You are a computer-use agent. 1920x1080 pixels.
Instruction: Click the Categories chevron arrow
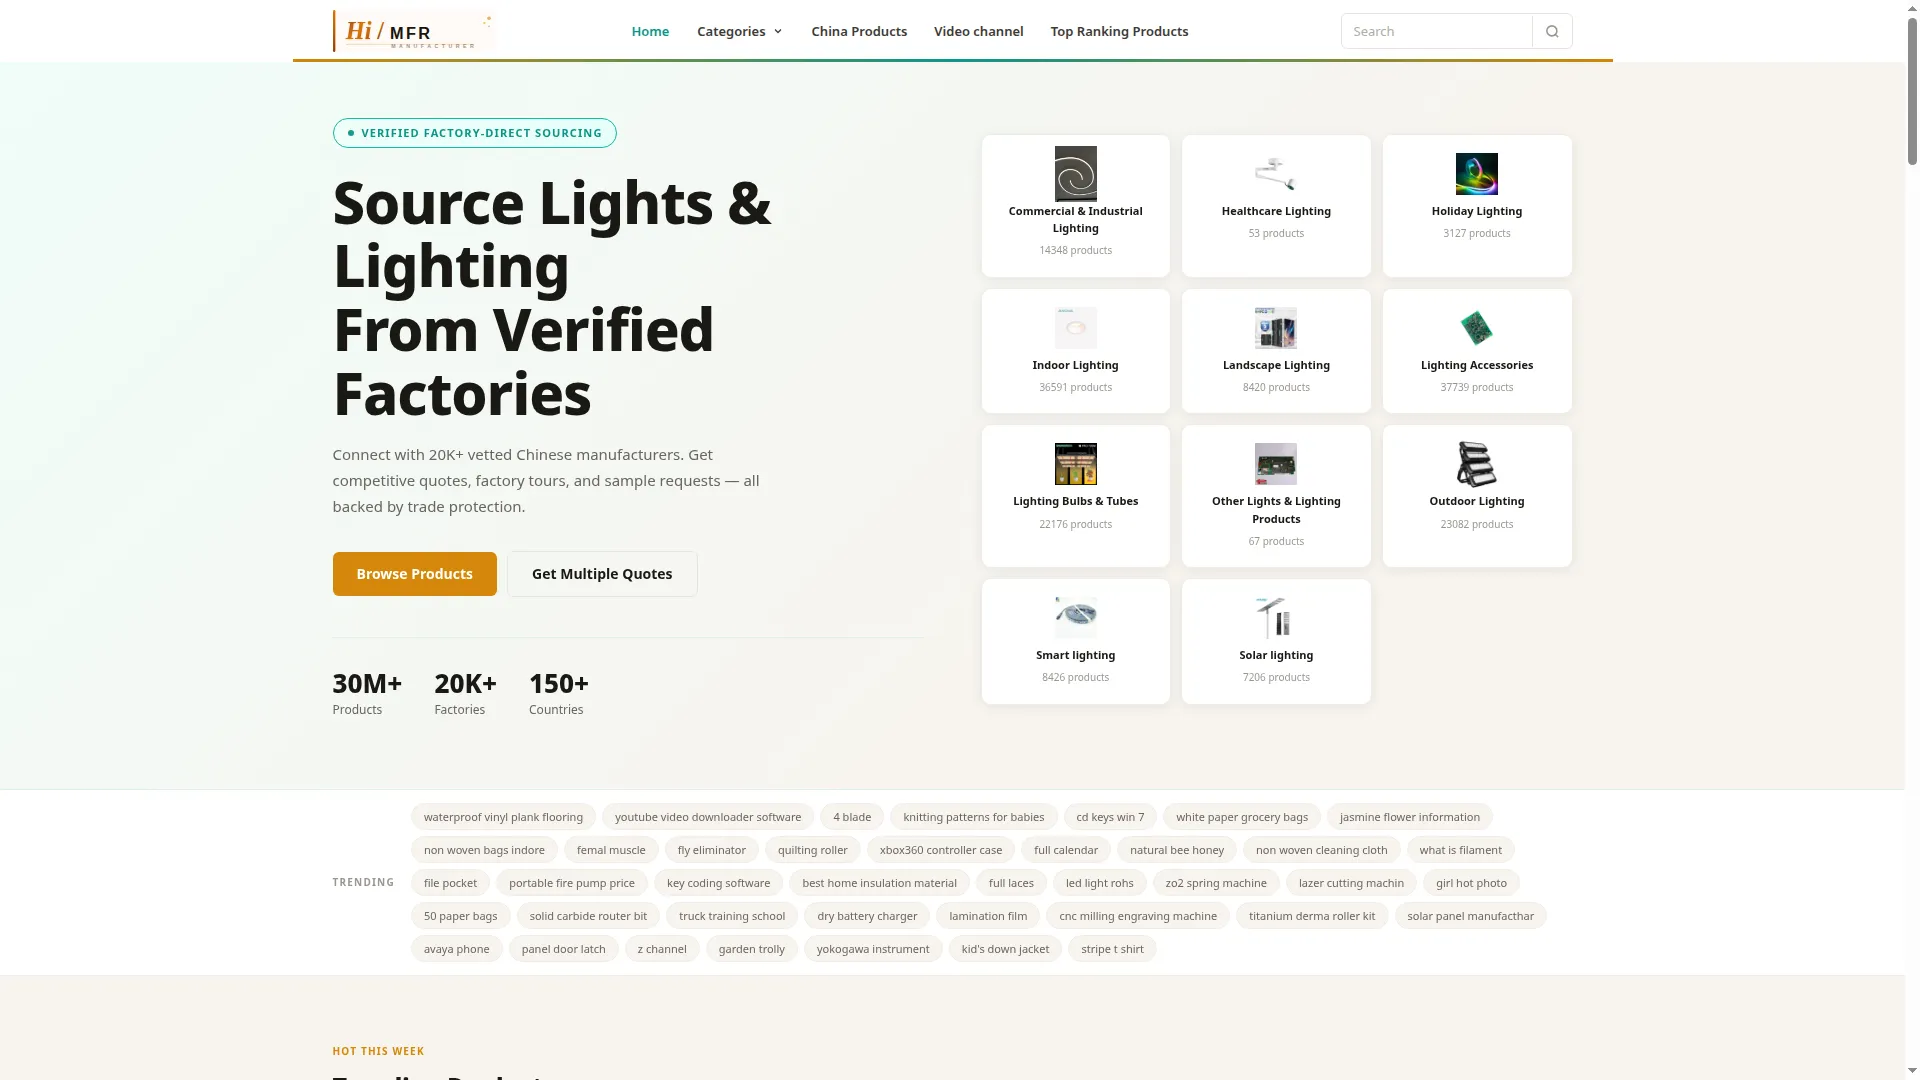click(778, 32)
